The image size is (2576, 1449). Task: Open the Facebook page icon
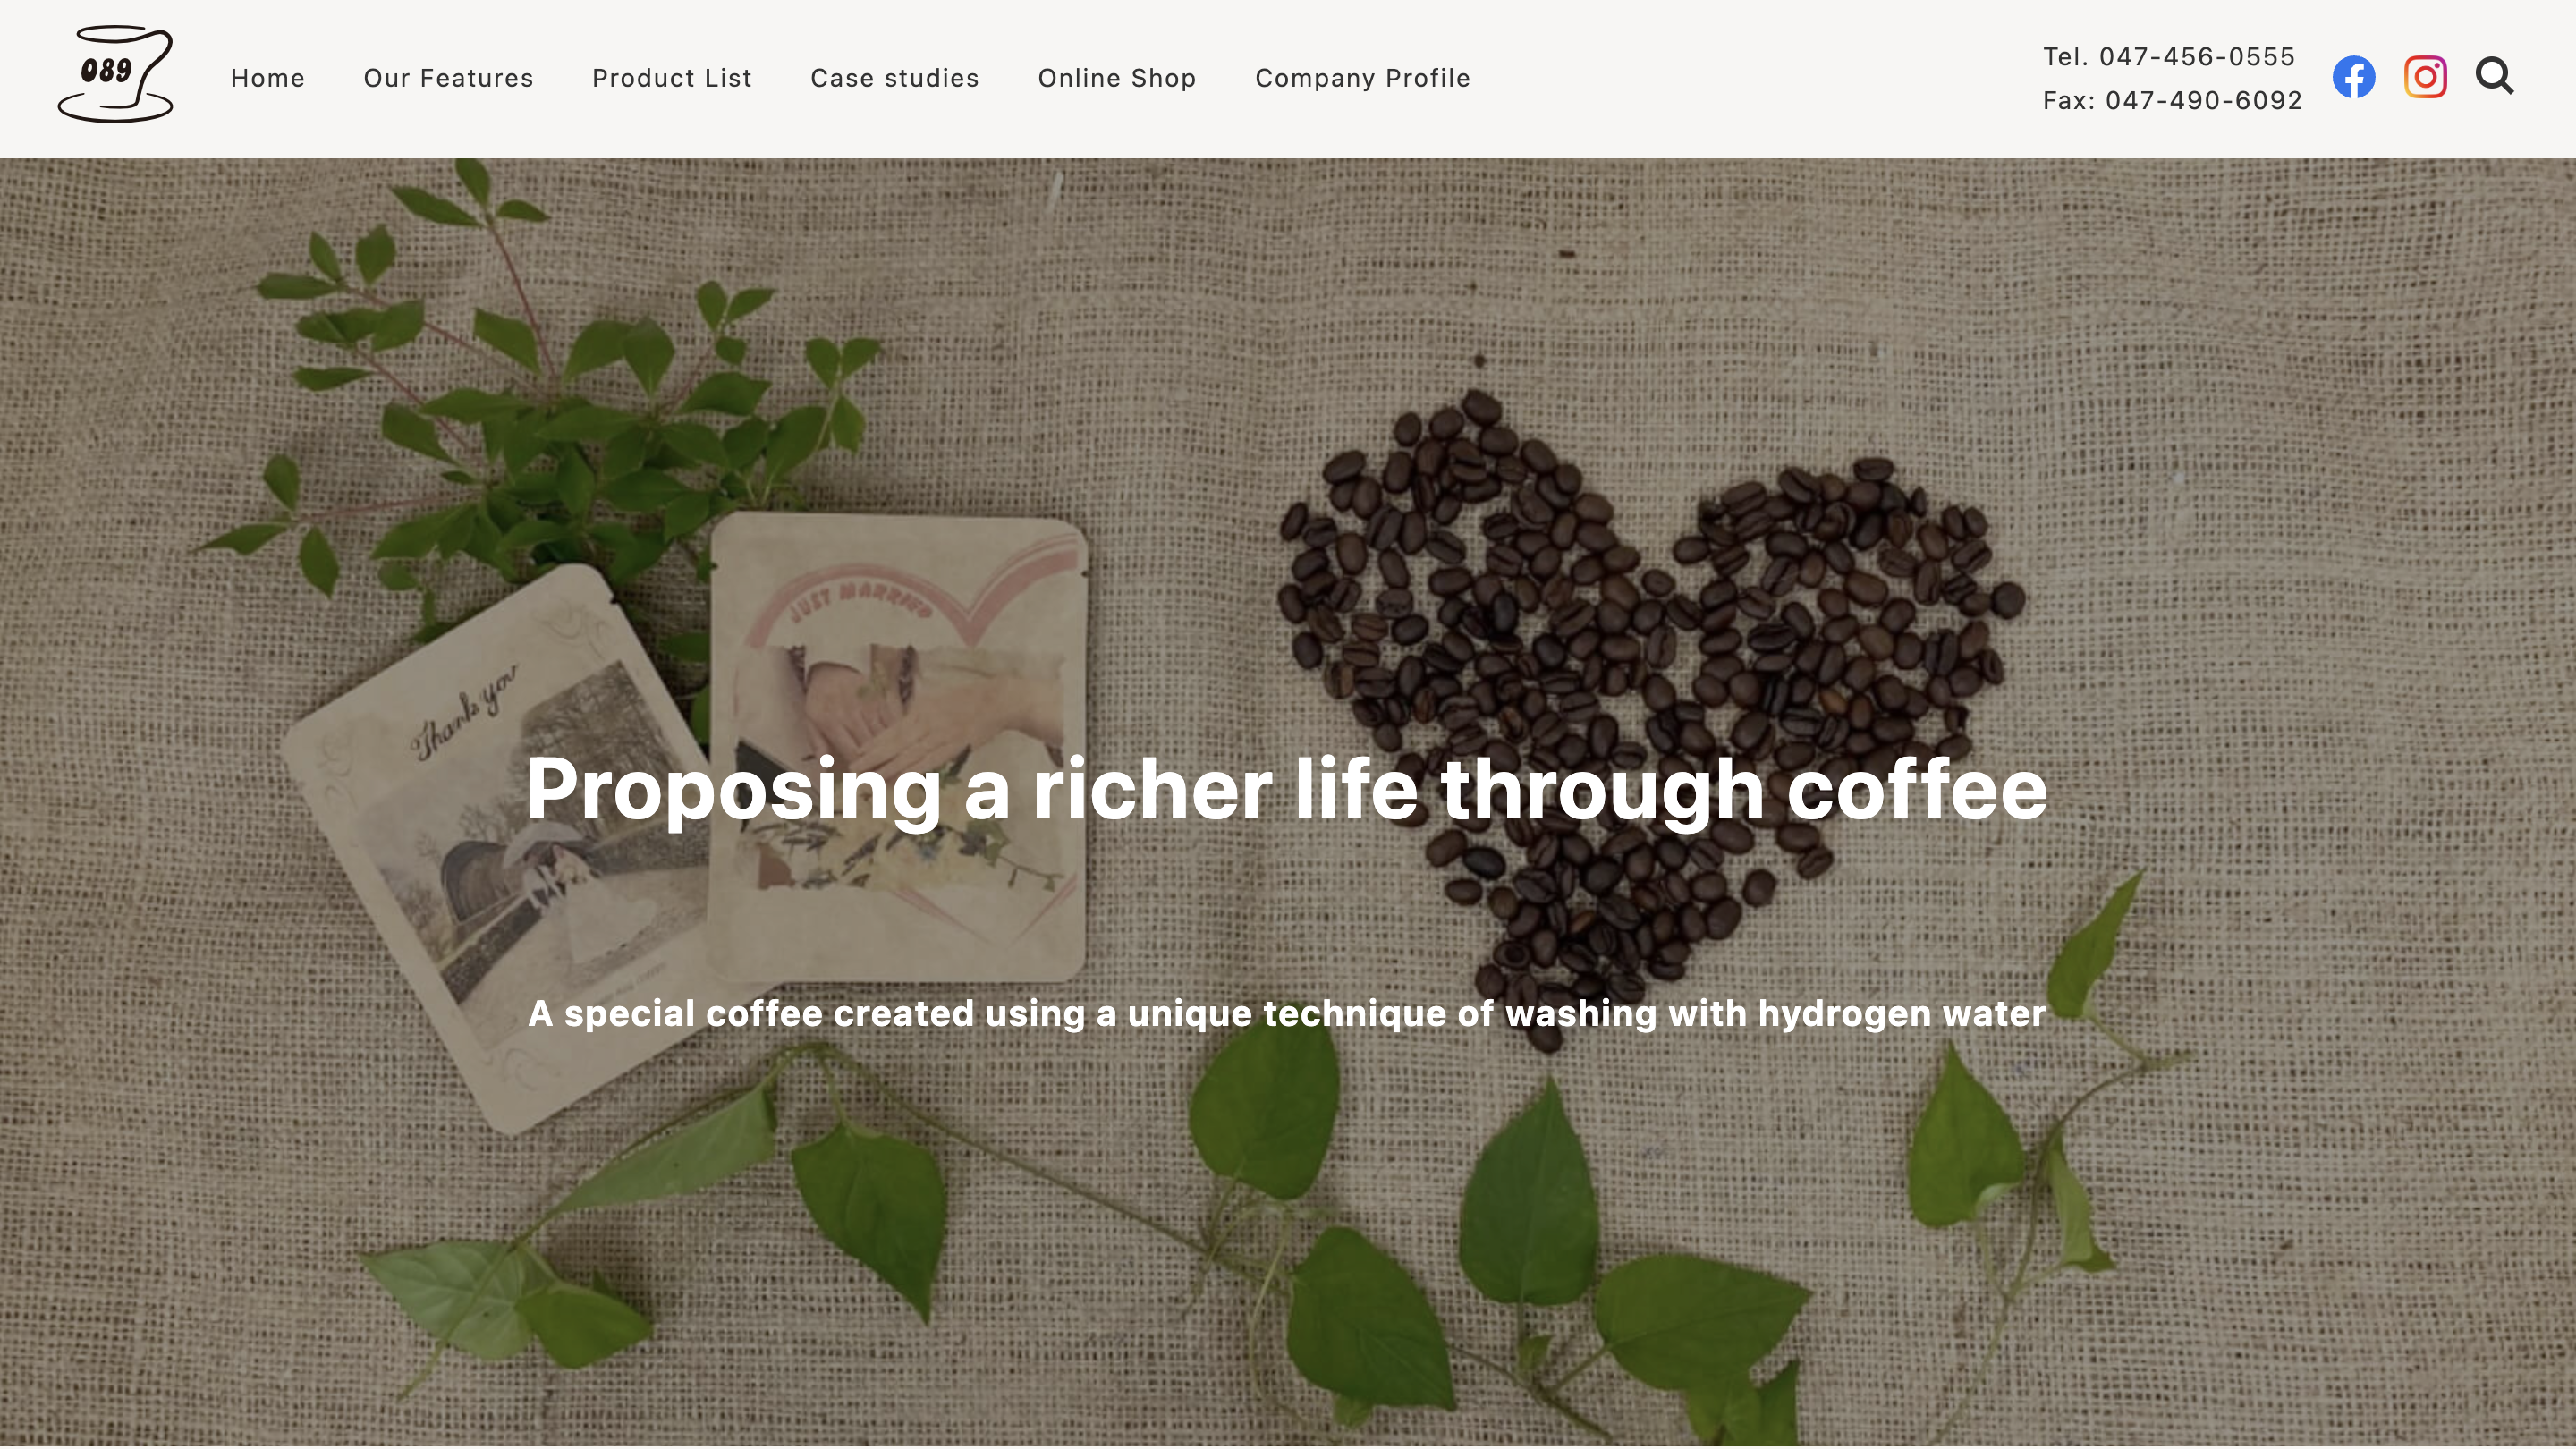[2353, 77]
